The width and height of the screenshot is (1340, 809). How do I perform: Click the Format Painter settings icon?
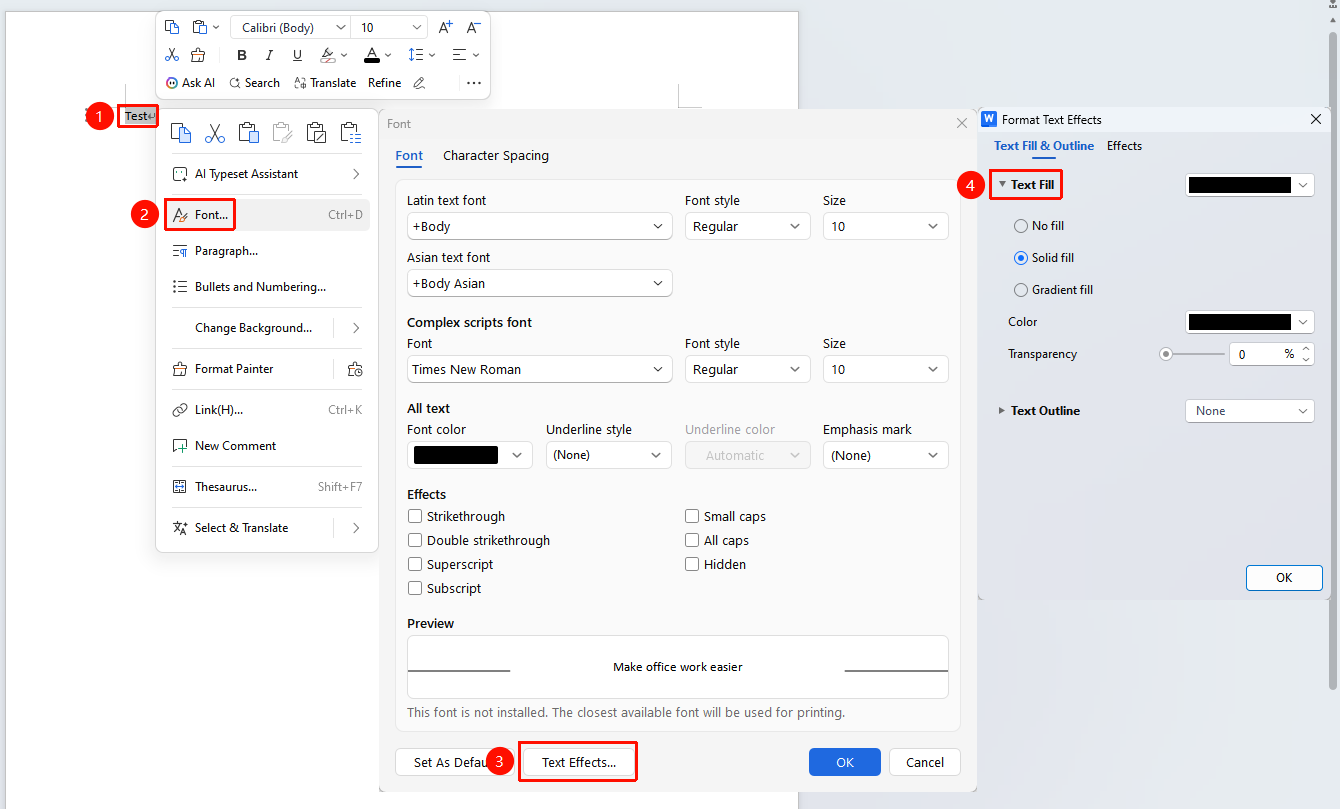pyautogui.click(x=354, y=369)
